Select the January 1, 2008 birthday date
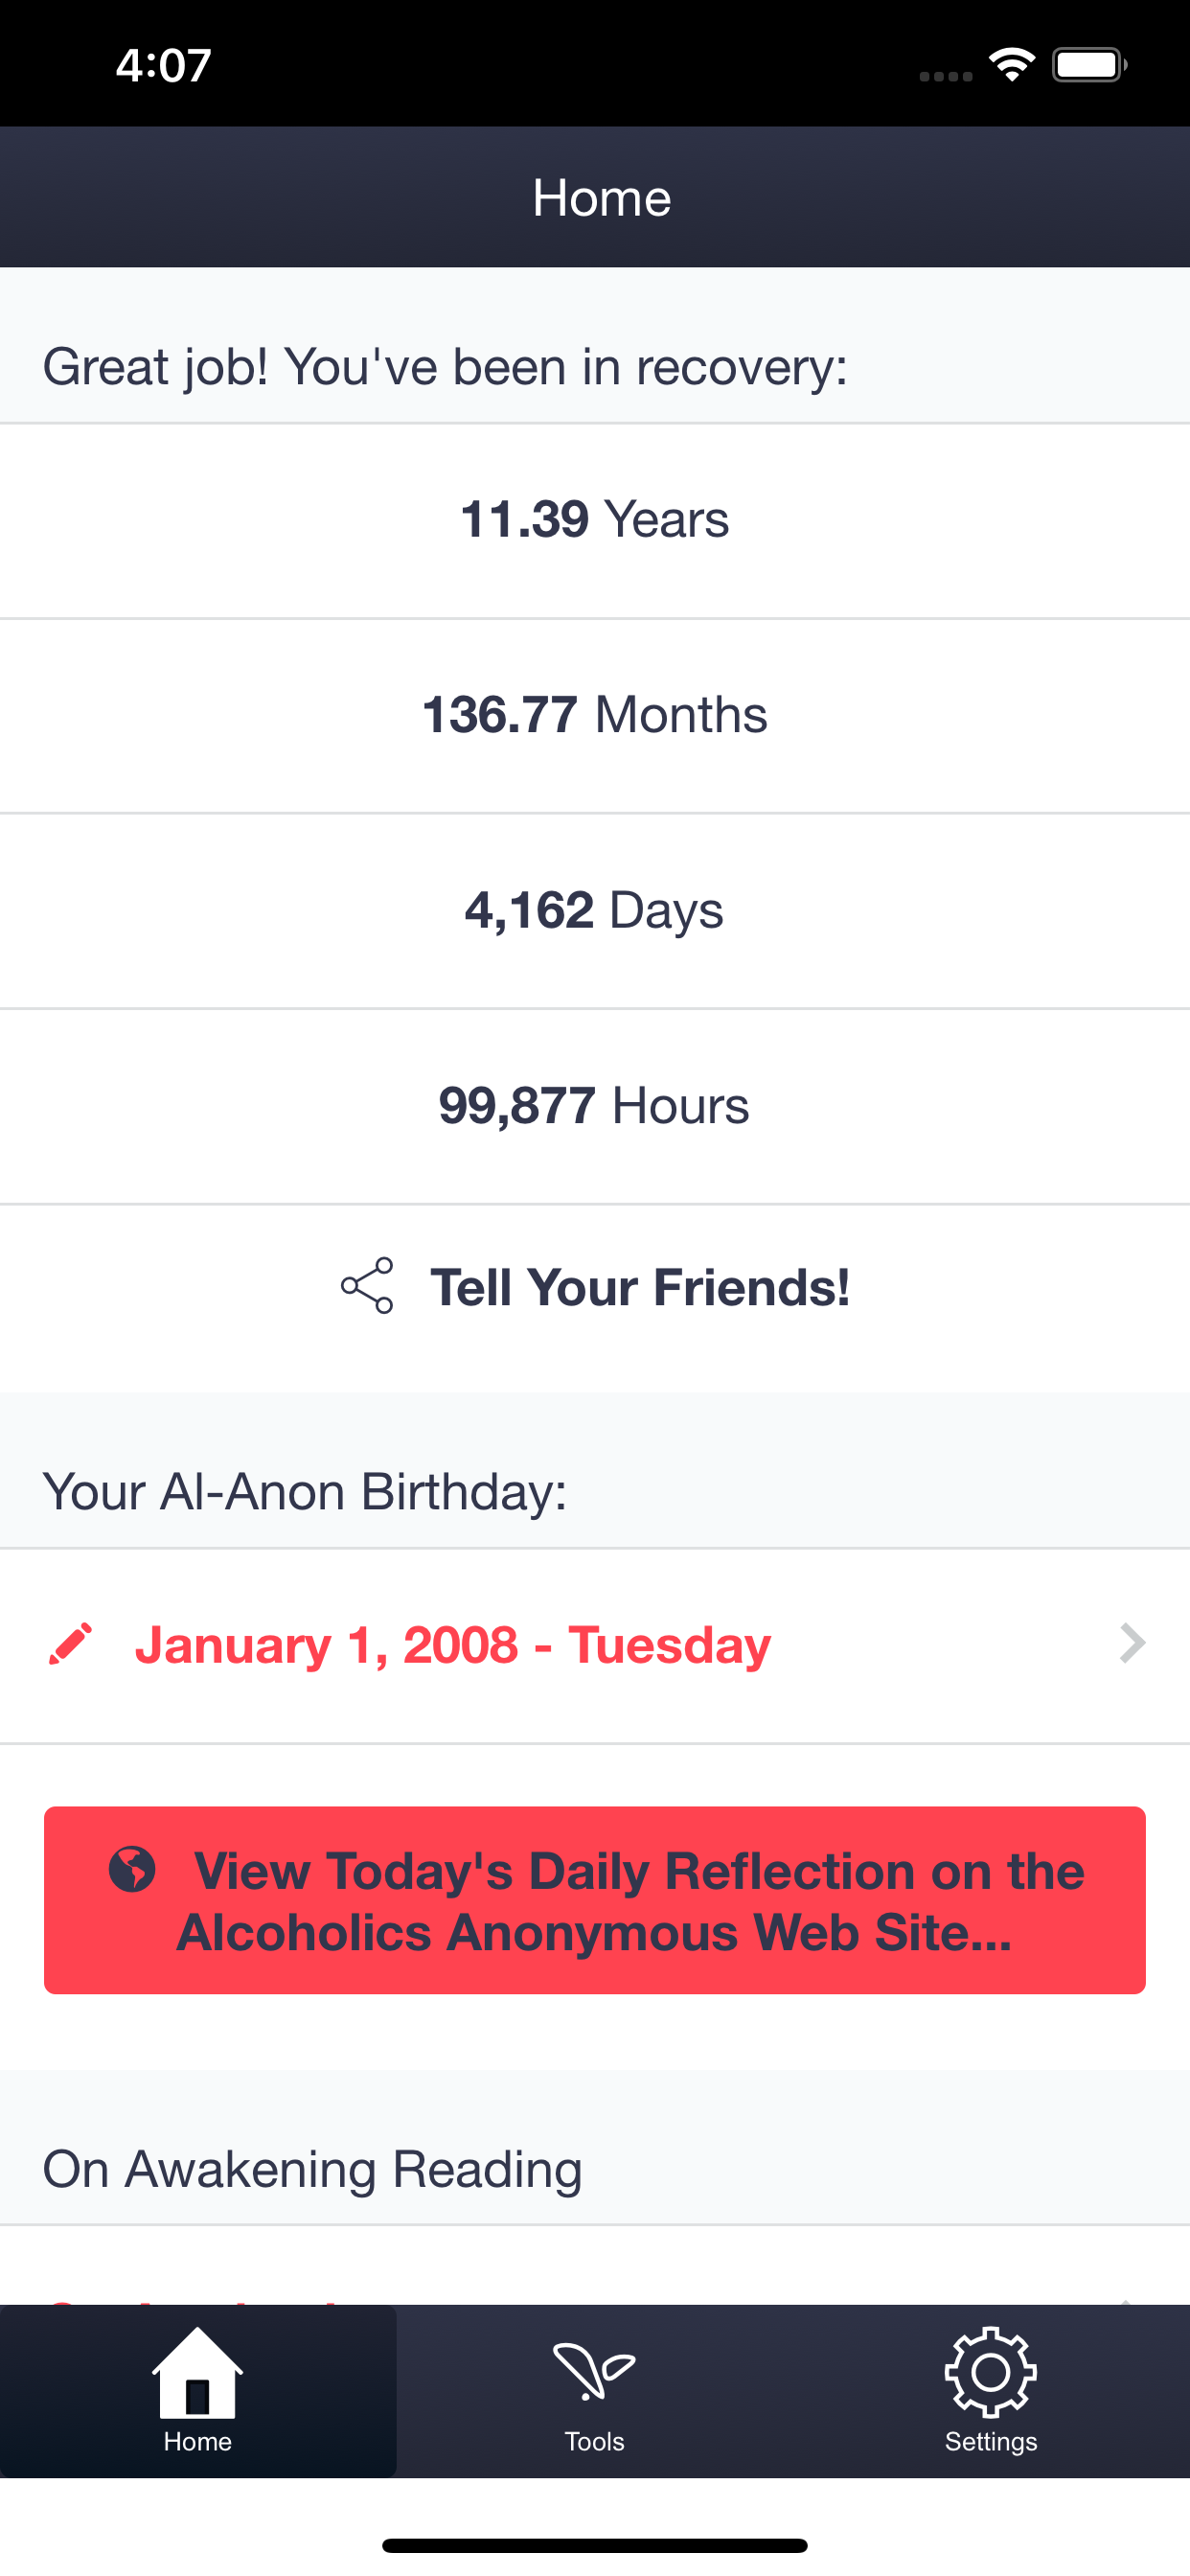 pyautogui.click(x=453, y=1645)
